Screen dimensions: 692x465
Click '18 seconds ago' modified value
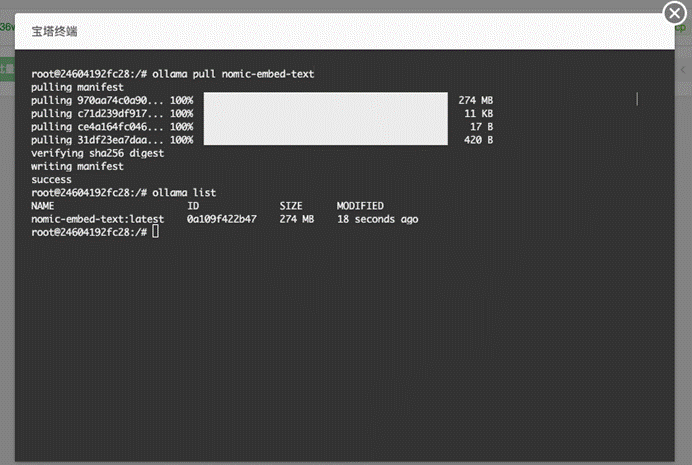click(378, 219)
